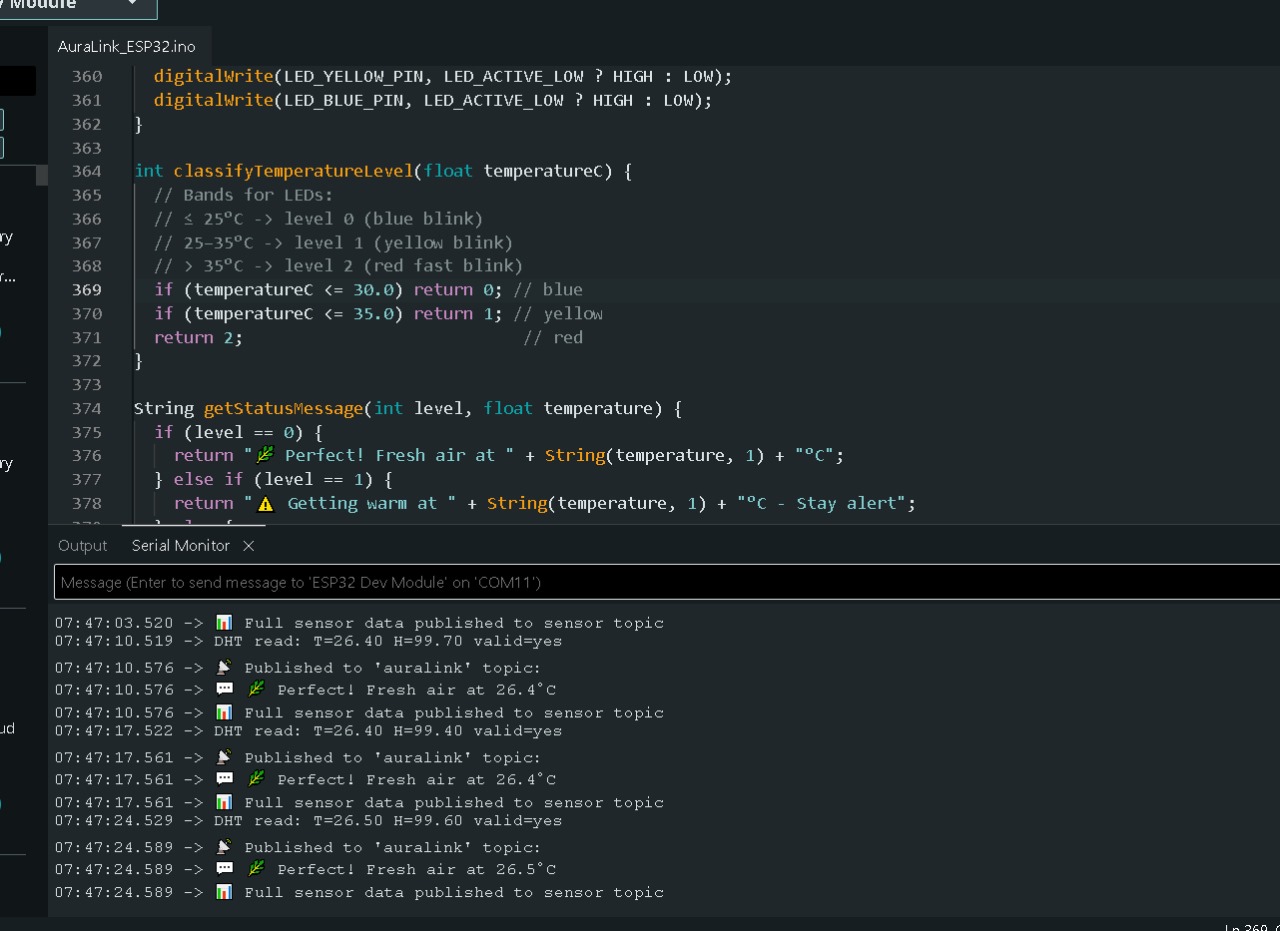The width and height of the screenshot is (1280, 931).
Task: Click the leaf emoji on code line 376
Action: 265,456
